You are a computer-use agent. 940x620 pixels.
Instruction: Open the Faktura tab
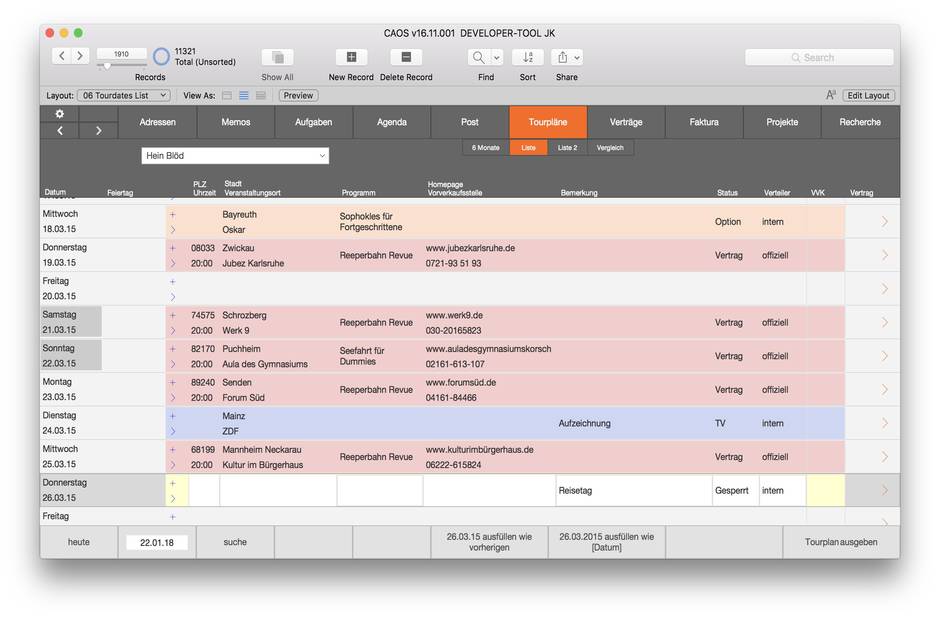point(704,122)
